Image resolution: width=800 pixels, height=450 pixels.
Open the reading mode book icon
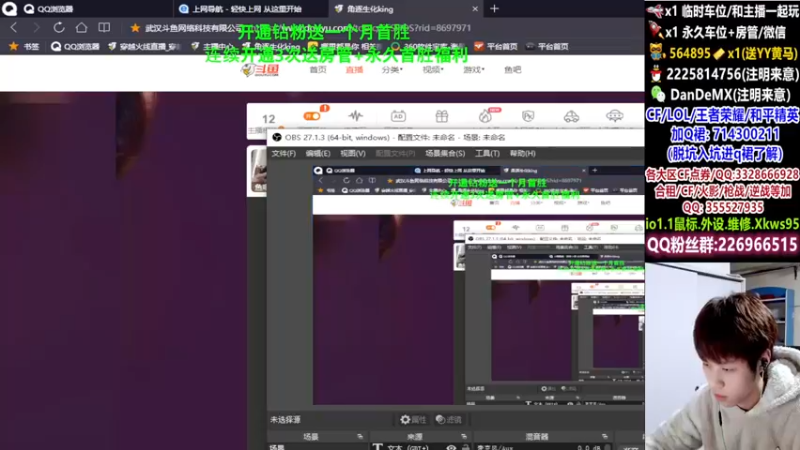pos(104,28)
